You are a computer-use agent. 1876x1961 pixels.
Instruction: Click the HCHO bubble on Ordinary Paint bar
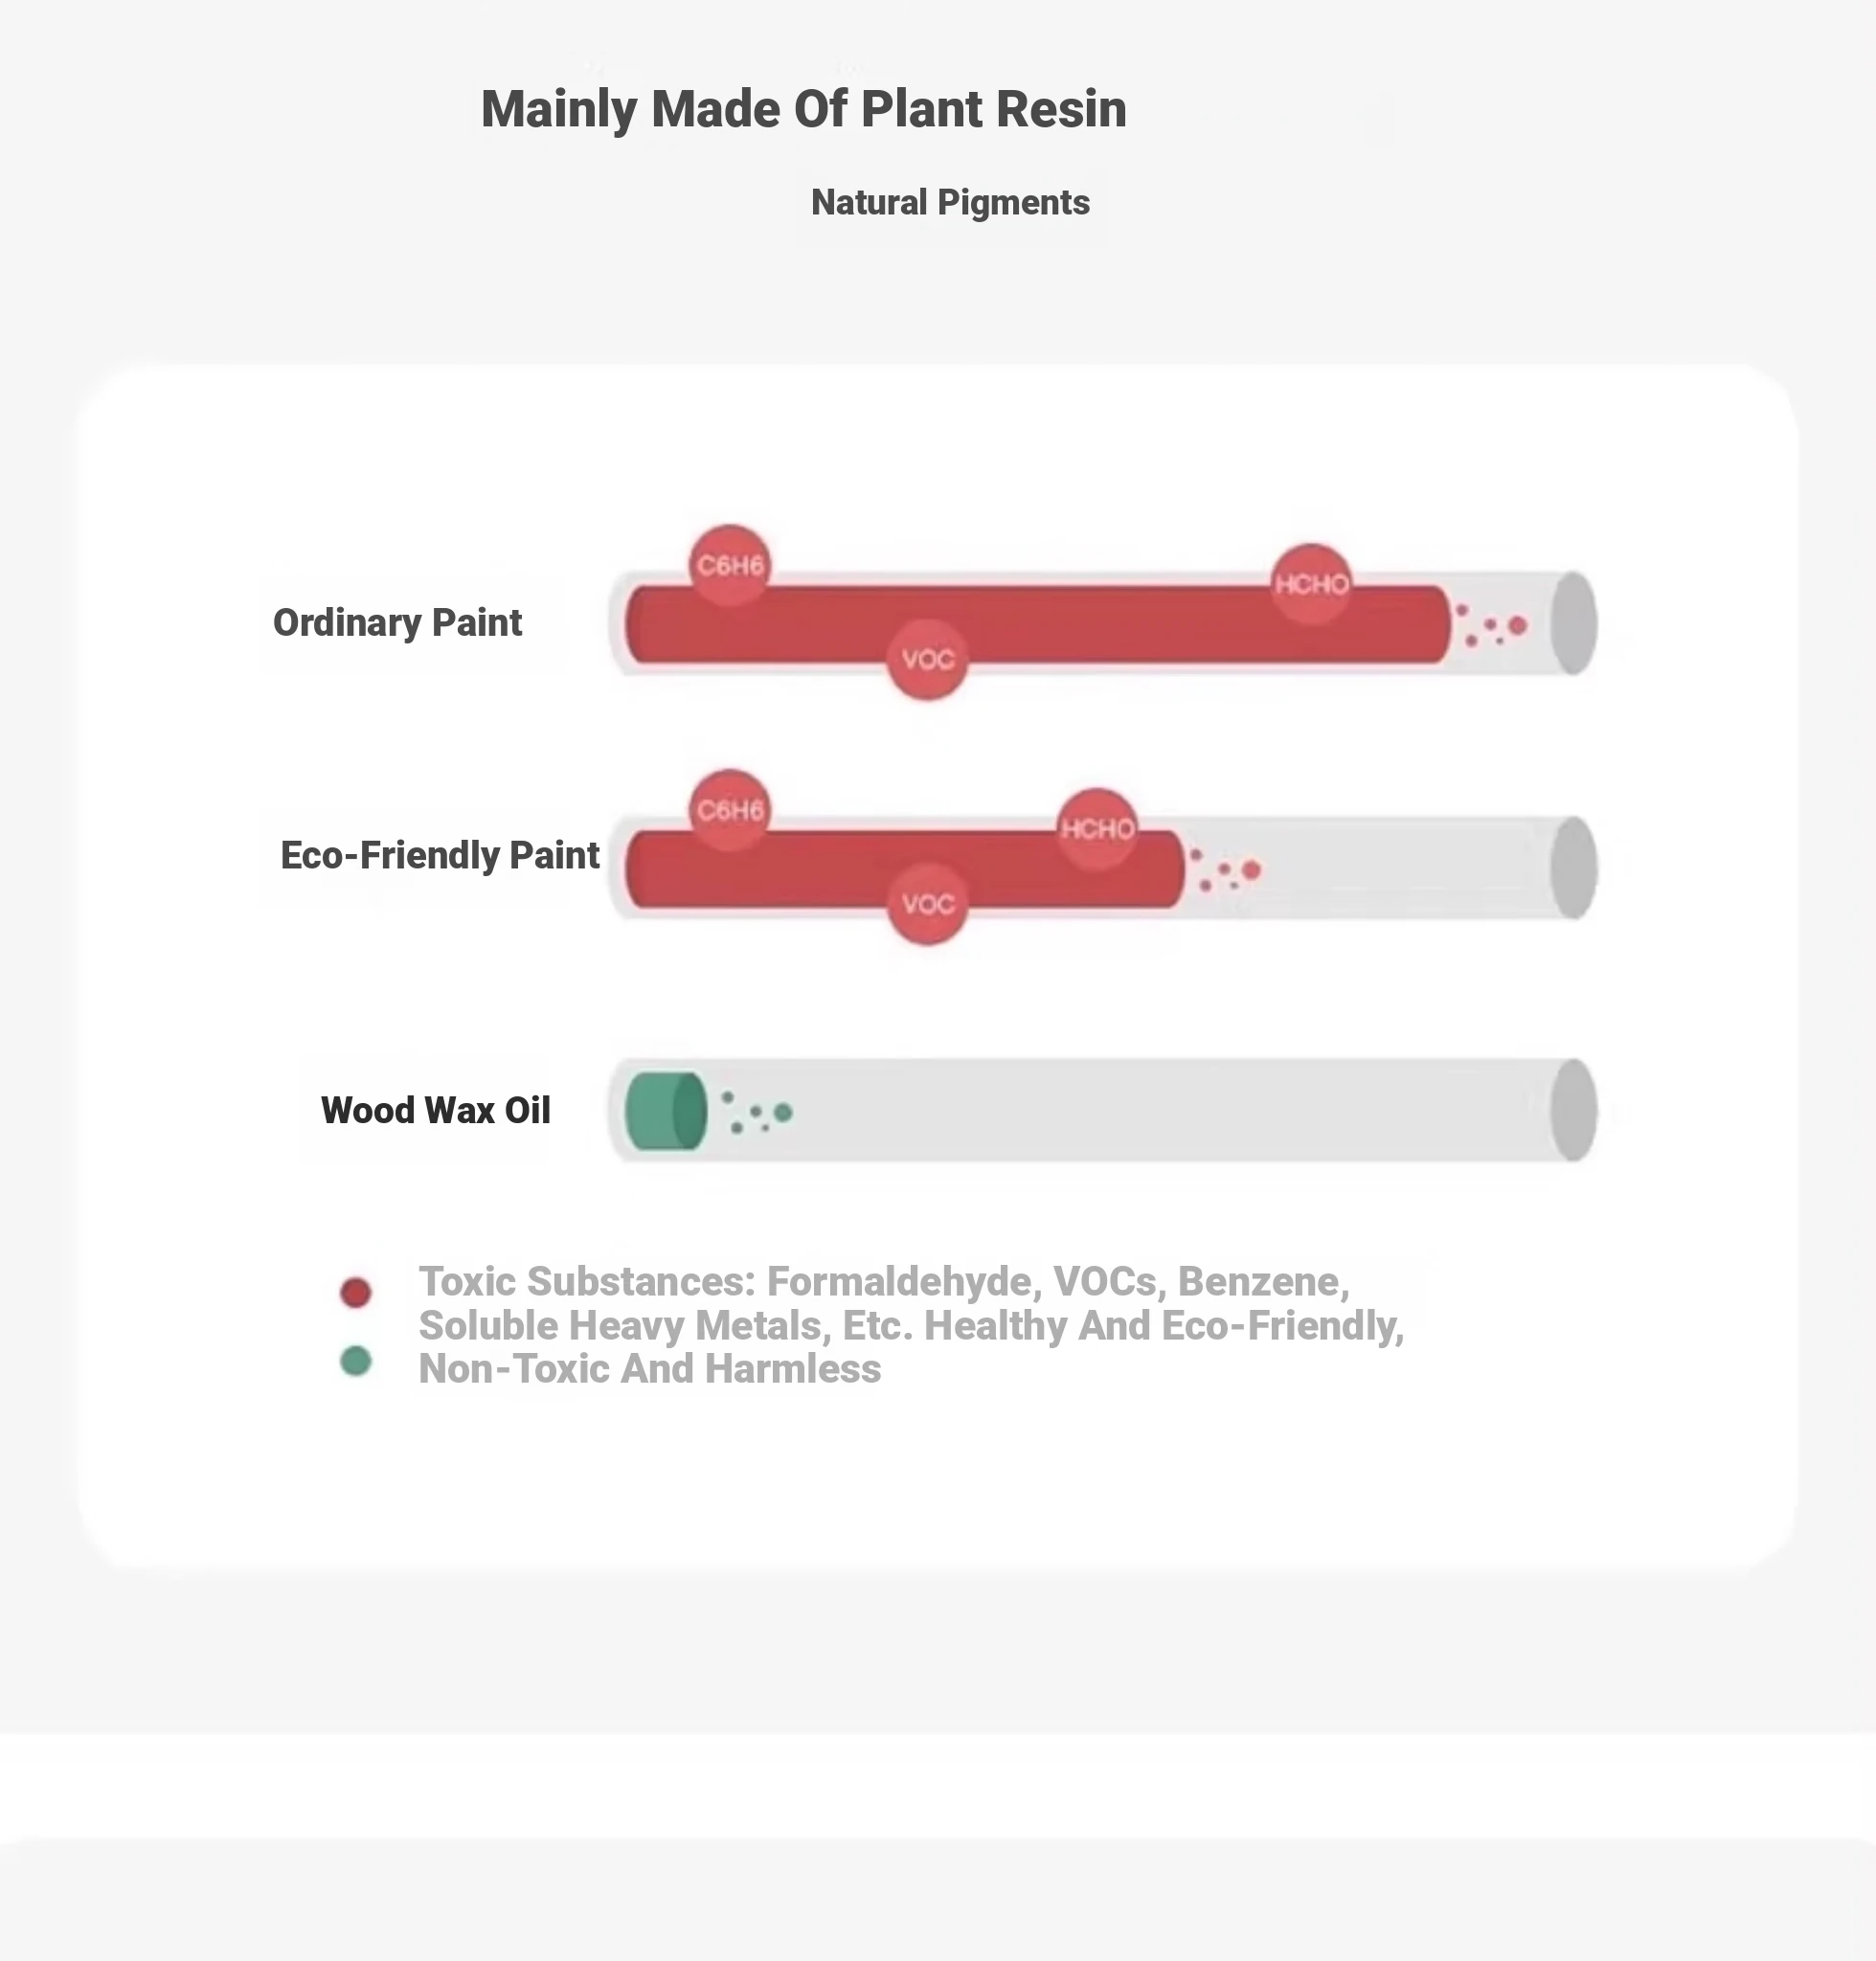(1311, 584)
